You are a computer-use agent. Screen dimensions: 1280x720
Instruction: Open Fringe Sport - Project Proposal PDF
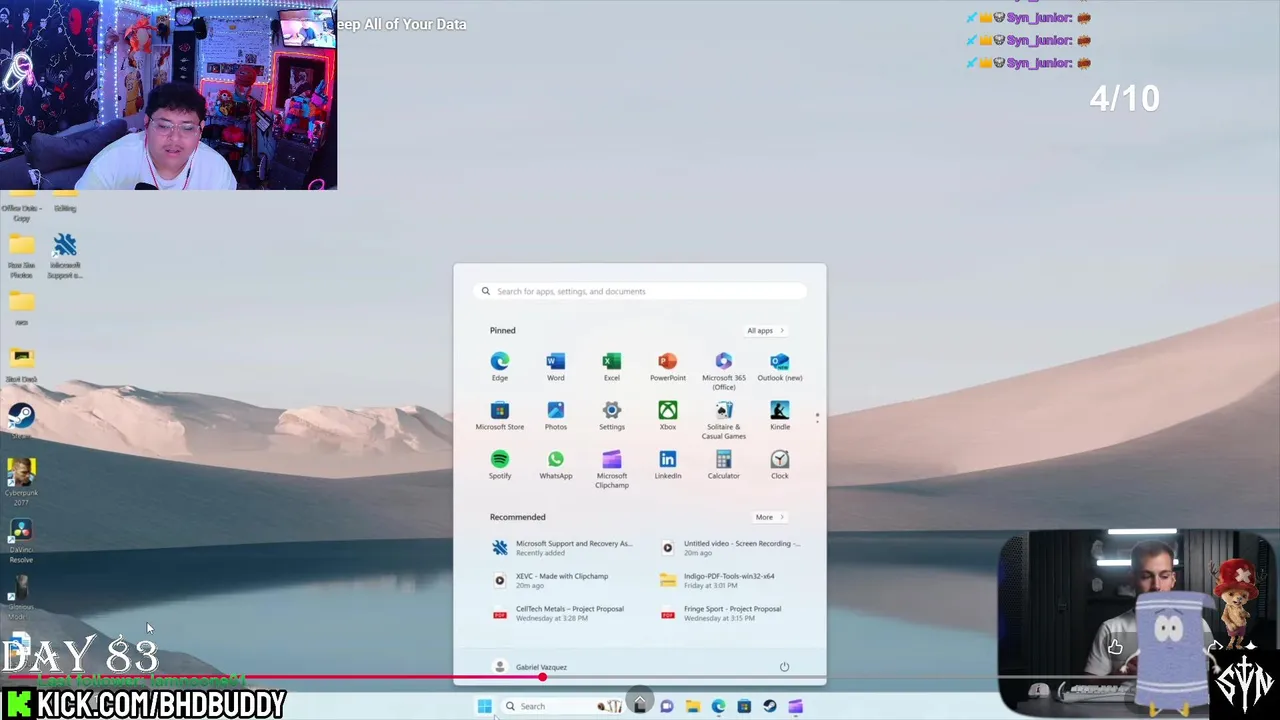point(721,613)
